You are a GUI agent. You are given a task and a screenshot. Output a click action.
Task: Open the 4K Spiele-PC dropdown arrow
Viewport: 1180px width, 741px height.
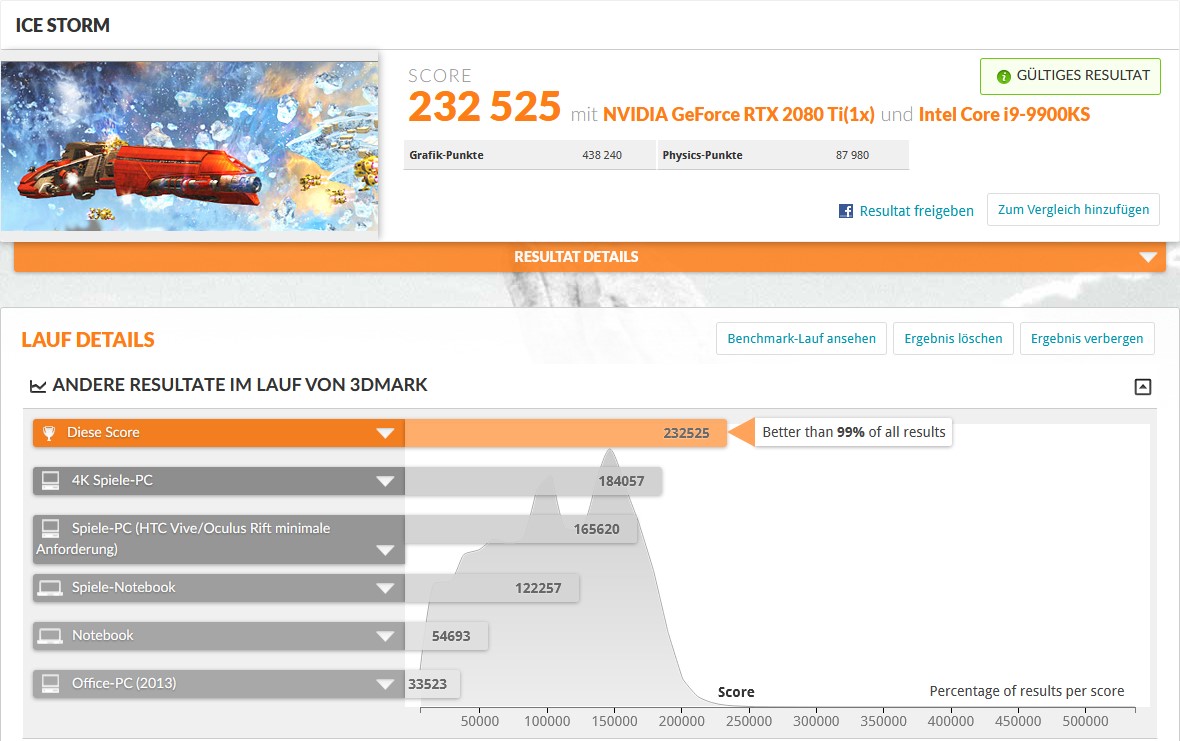pos(385,481)
